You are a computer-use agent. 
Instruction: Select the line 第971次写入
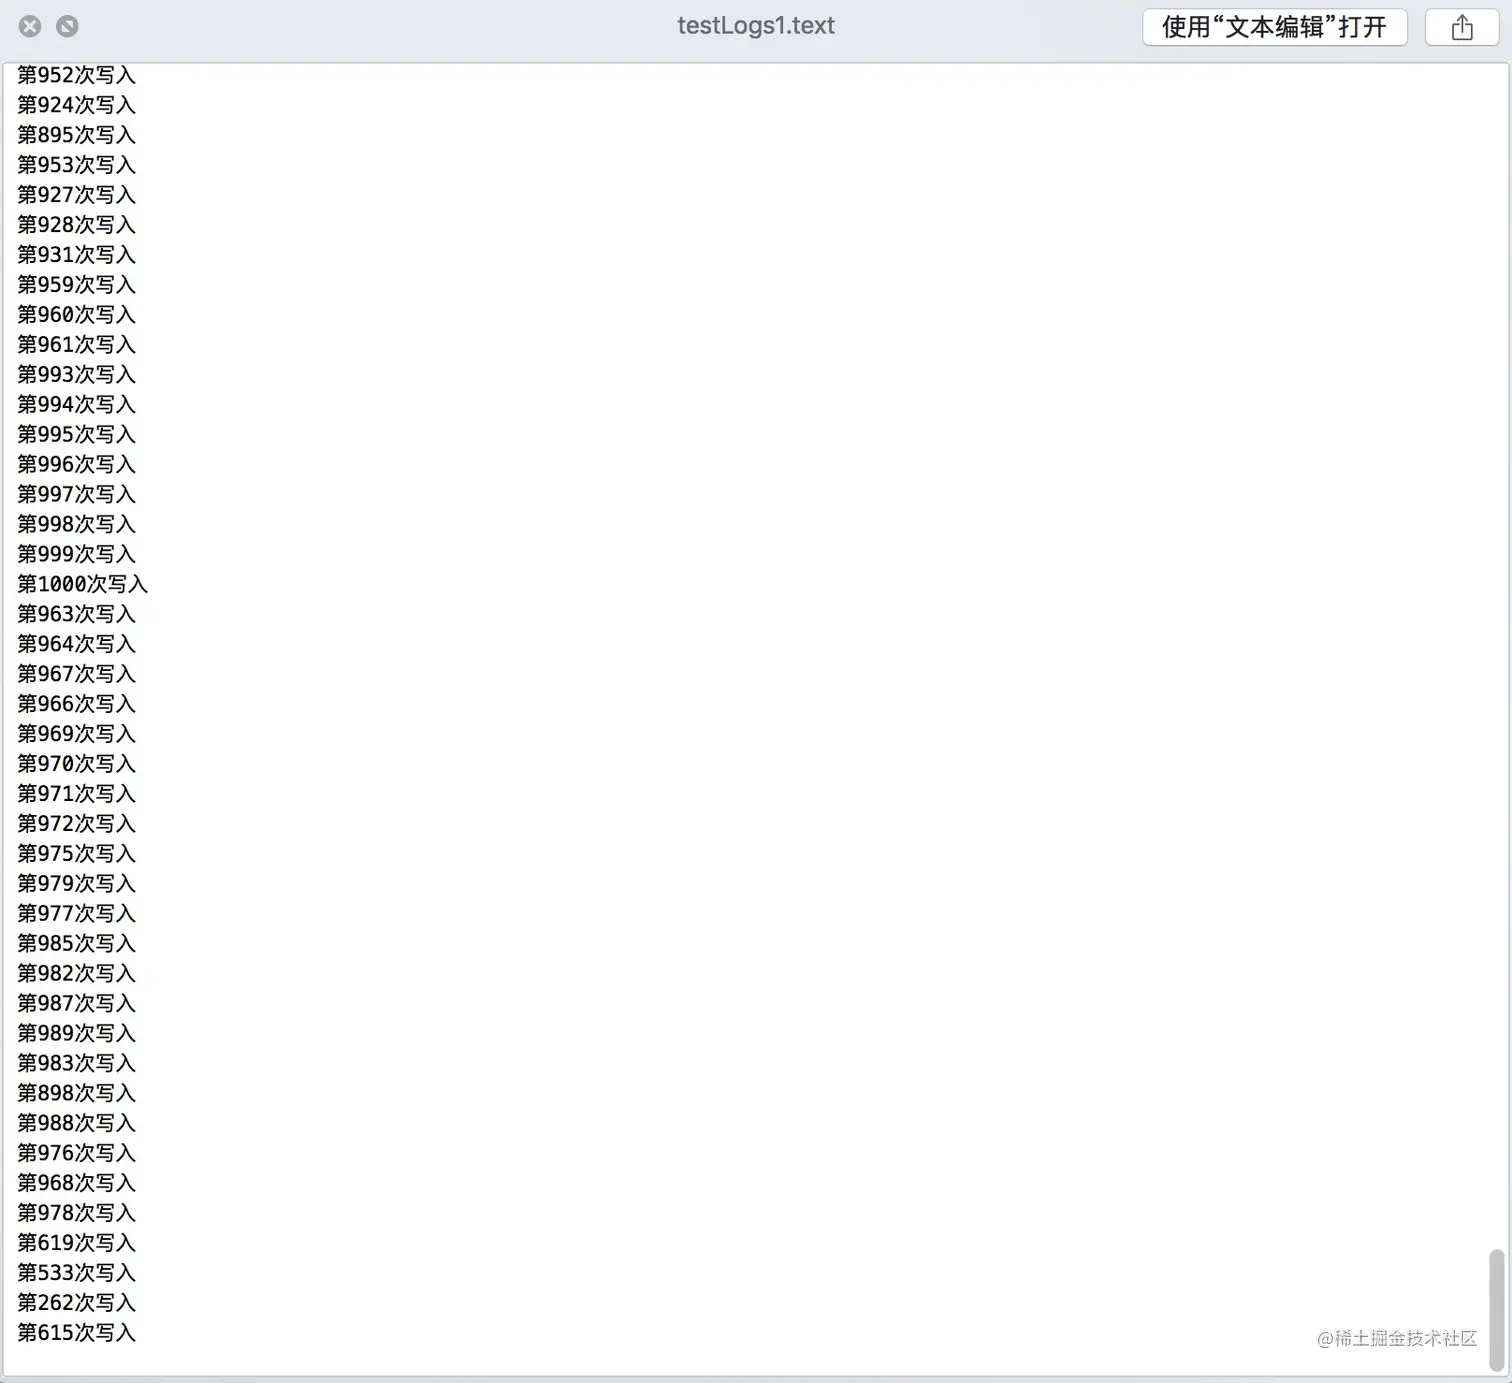coord(76,795)
